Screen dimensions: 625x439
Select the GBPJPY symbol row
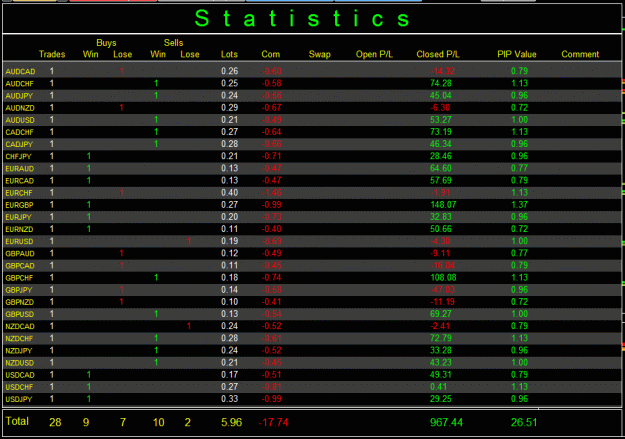pos(312,290)
